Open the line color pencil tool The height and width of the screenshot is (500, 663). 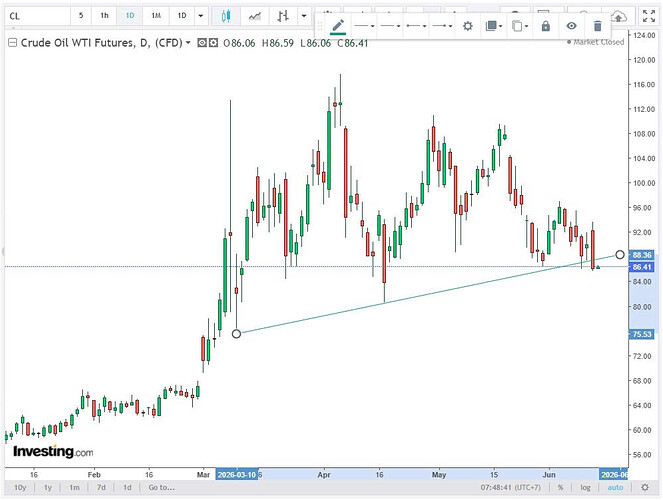click(337, 26)
